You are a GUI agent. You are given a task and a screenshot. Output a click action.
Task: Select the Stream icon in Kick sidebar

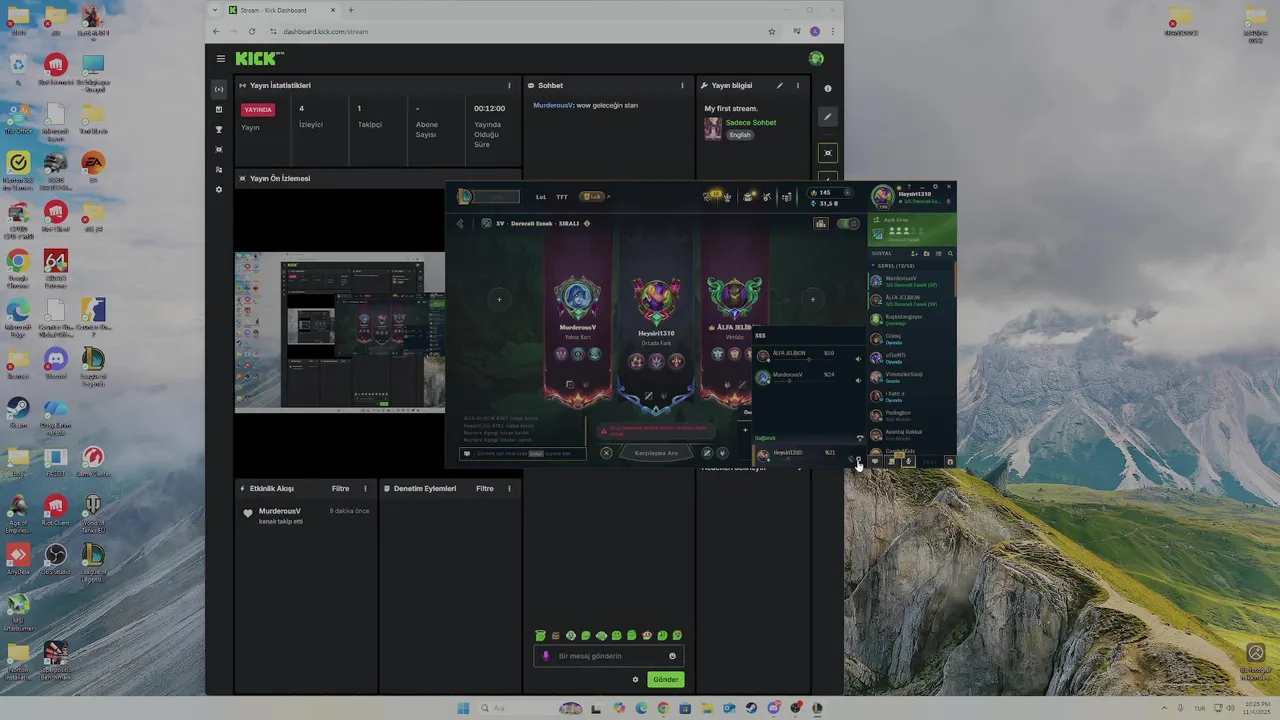click(x=219, y=89)
